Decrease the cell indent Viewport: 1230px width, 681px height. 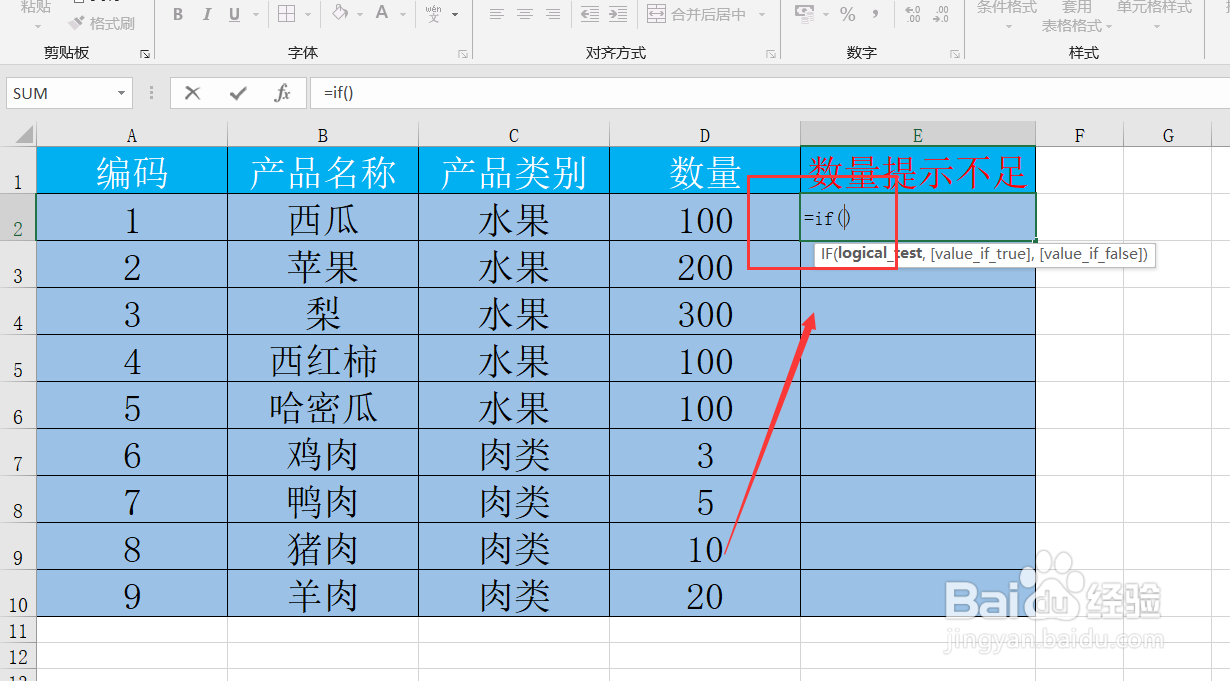click(590, 14)
